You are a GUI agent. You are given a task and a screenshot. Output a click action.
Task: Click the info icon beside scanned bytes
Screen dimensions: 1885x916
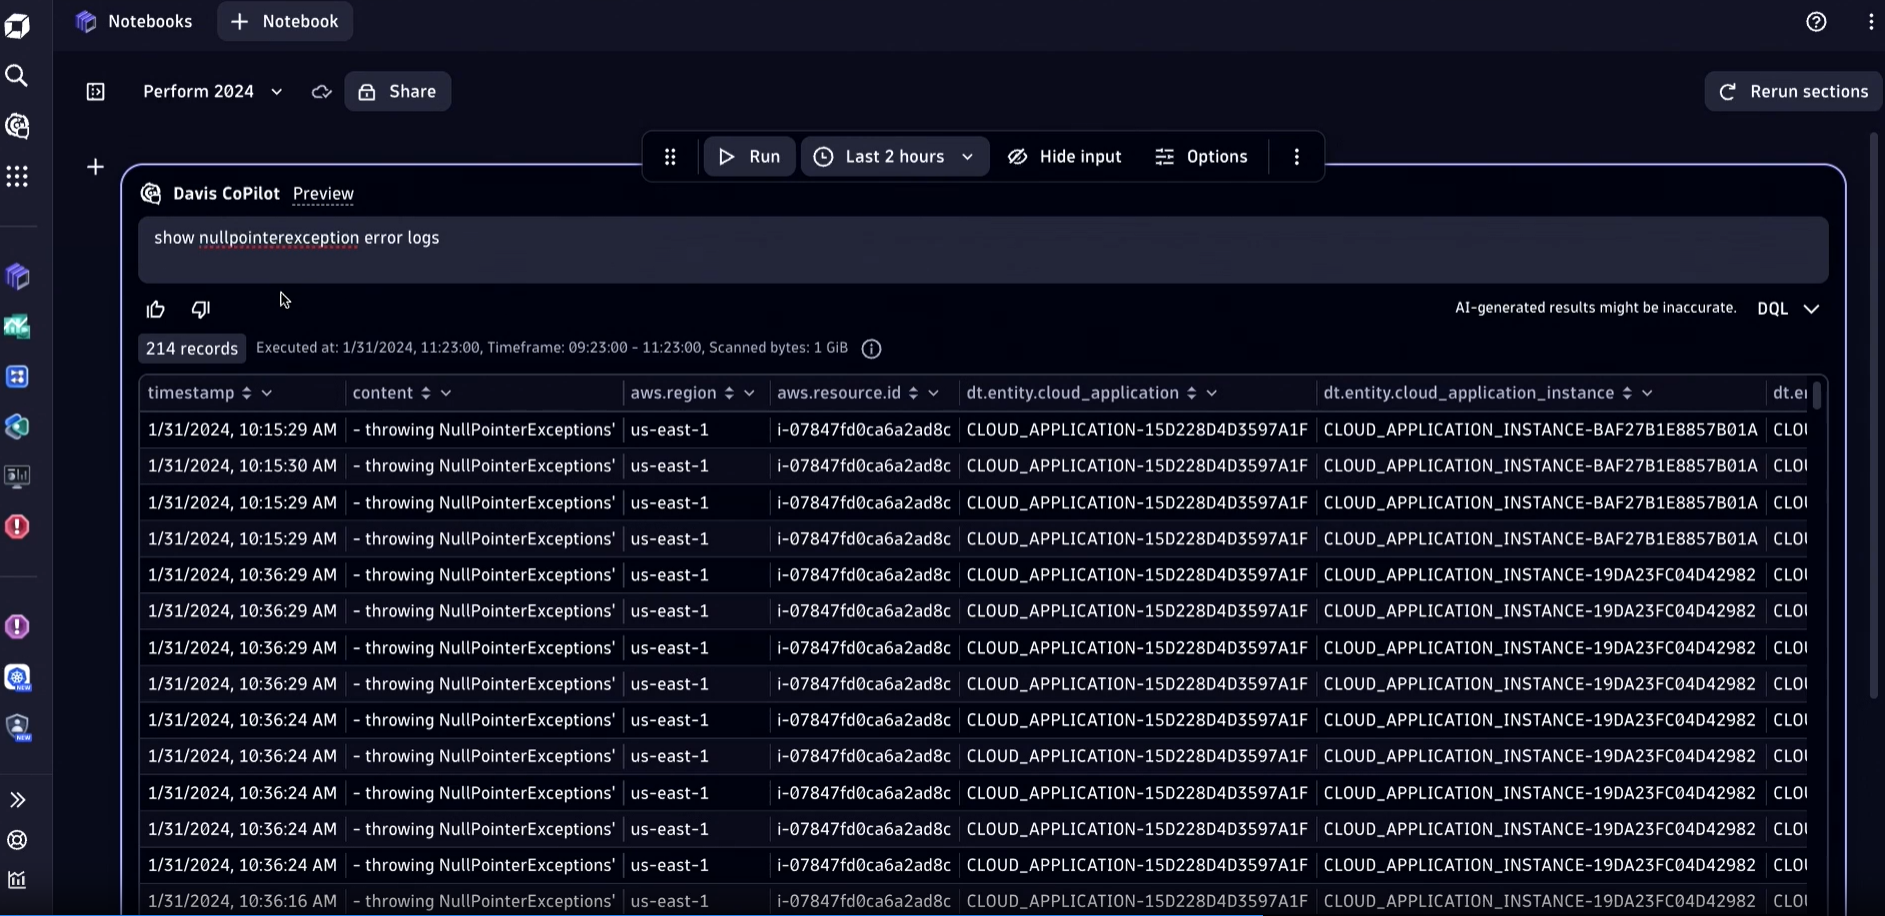coord(871,348)
